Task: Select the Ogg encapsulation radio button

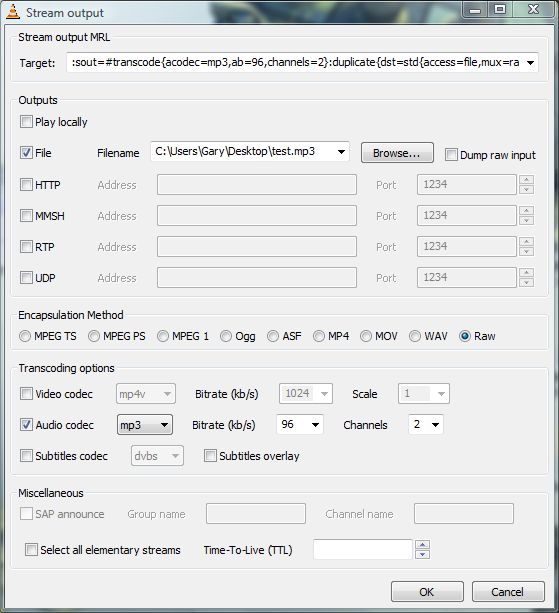Action: (226, 336)
